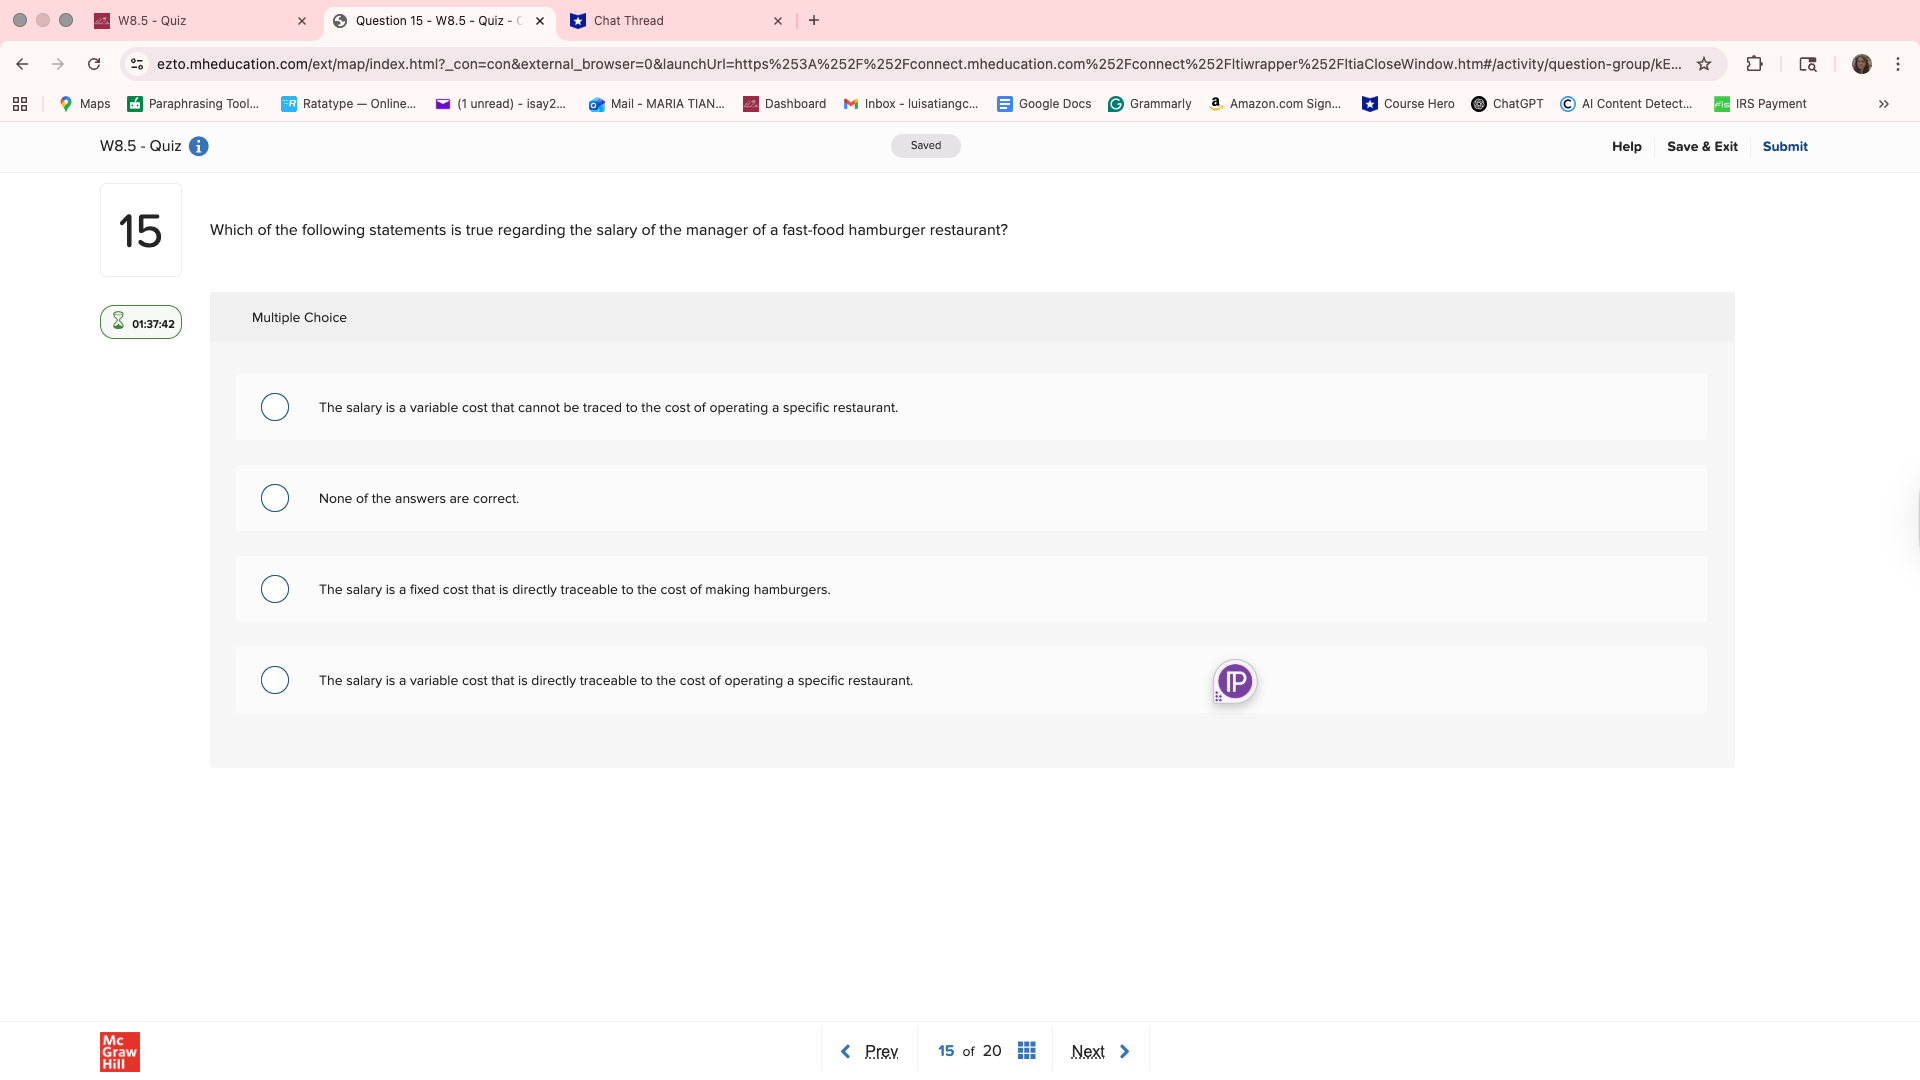Reload the quiz page
The height and width of the screenshot is (1080, 1920).
coord(94,64)
